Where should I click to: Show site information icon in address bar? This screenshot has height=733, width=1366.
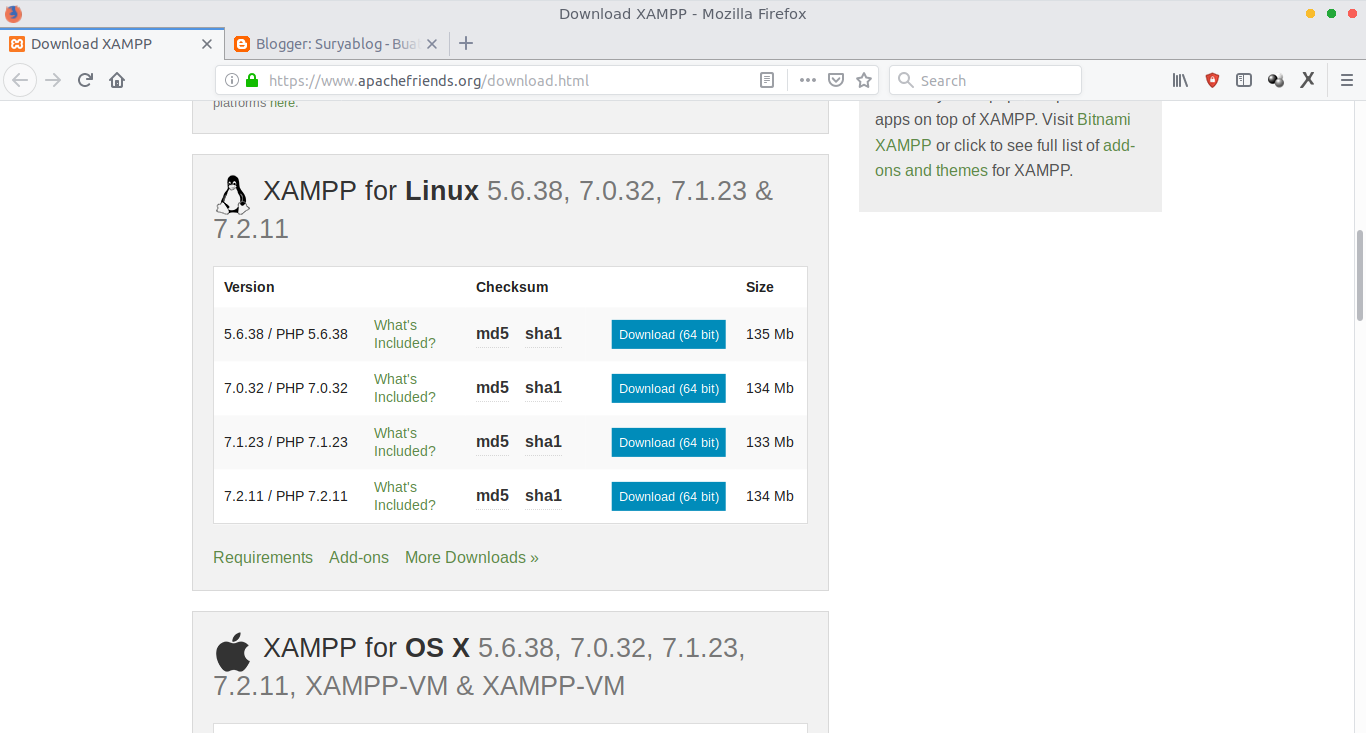click(232, 80)
